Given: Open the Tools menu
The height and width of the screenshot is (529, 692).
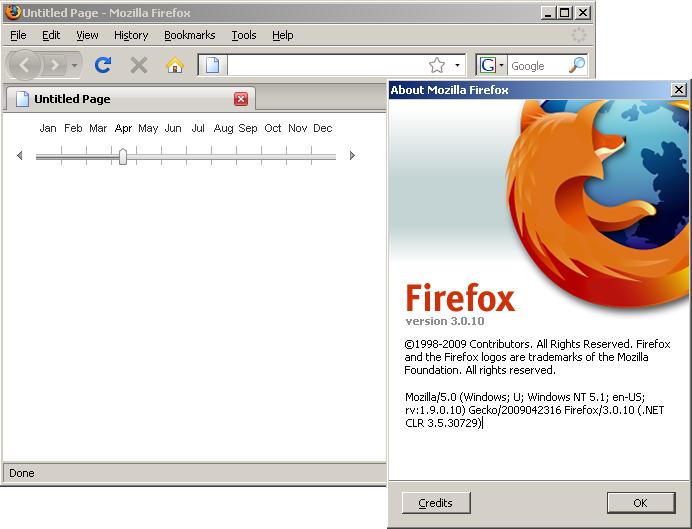Looking at the screenshot, I should click(244, 35).
